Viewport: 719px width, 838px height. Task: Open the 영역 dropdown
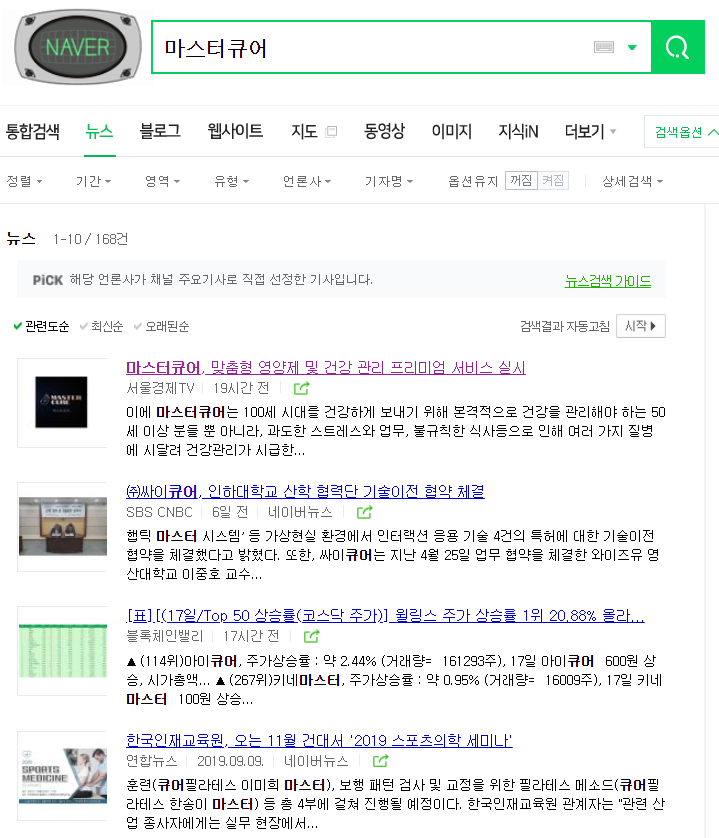coord(163,181)
